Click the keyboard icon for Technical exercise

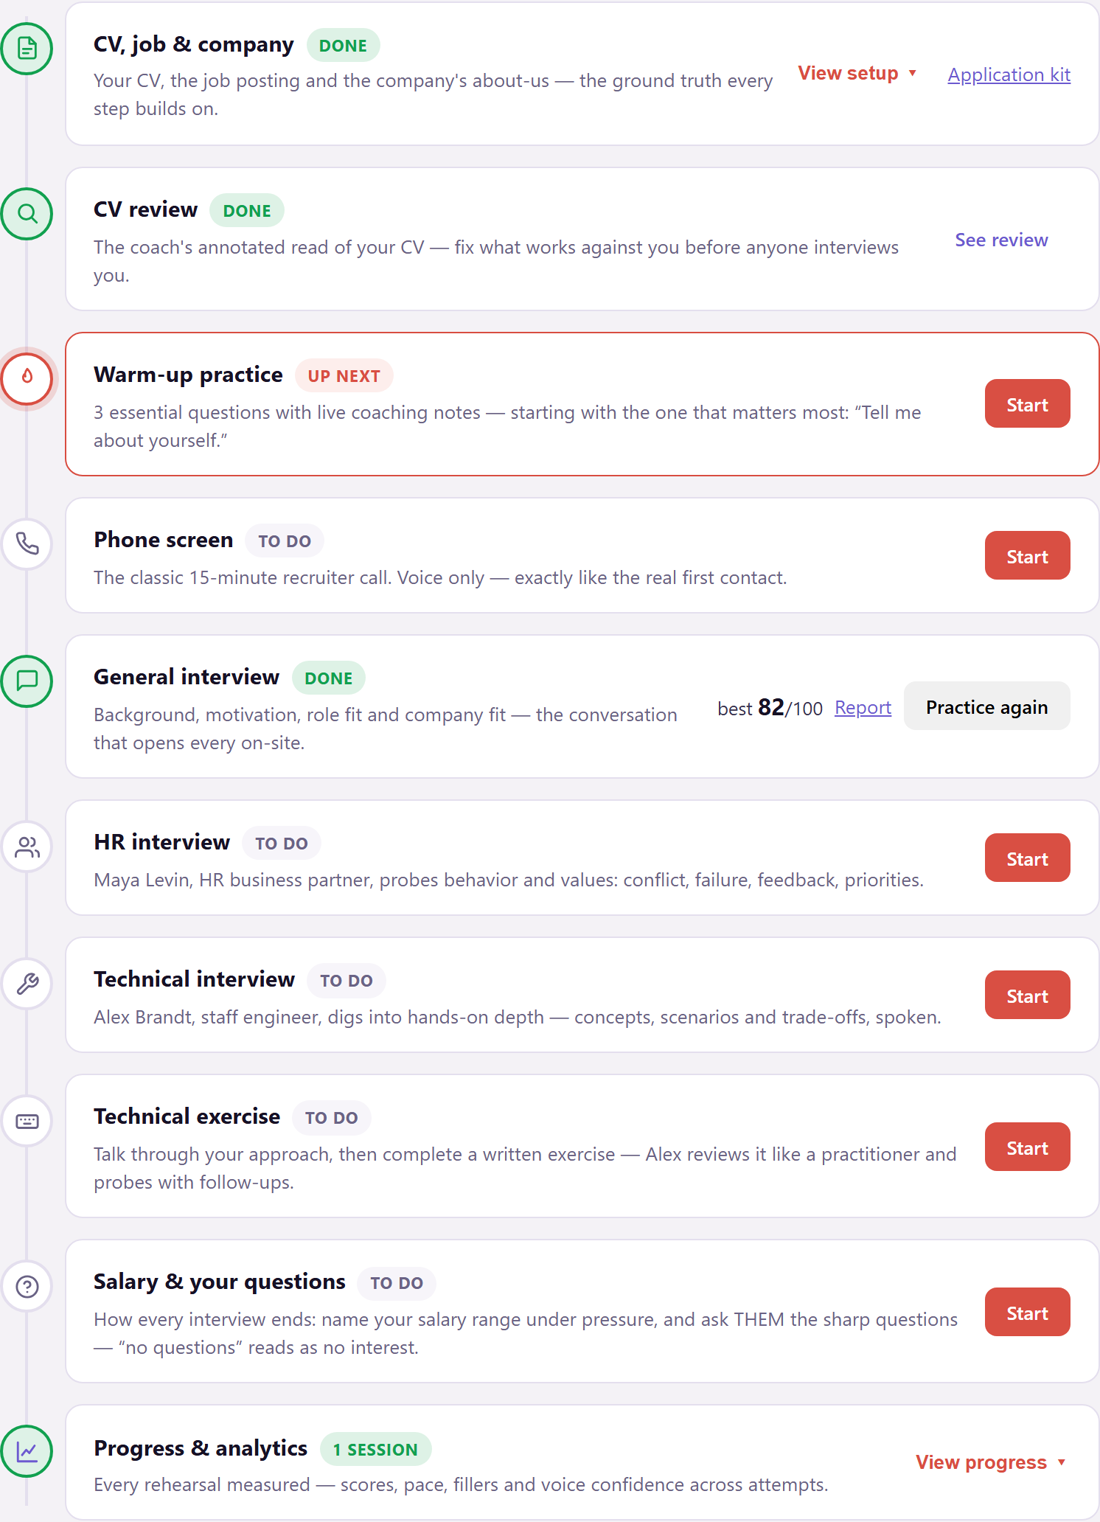point(27,1121)
